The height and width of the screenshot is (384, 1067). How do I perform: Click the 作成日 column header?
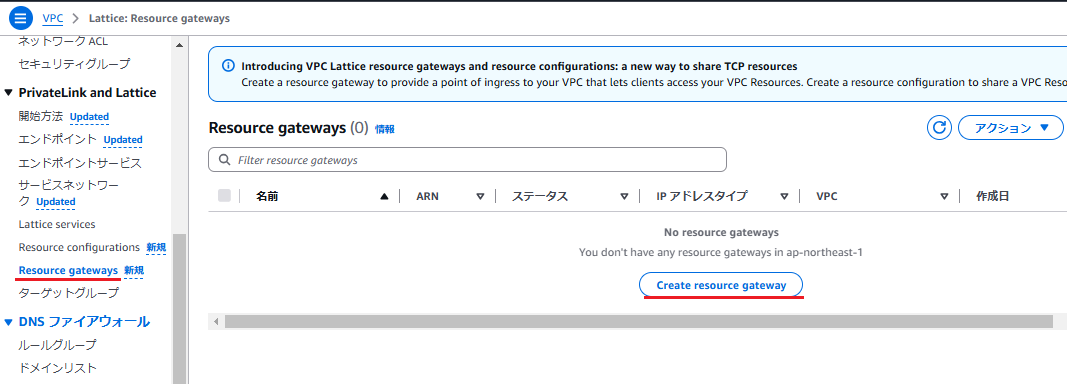pyautogui.click(x=992, y=196)
